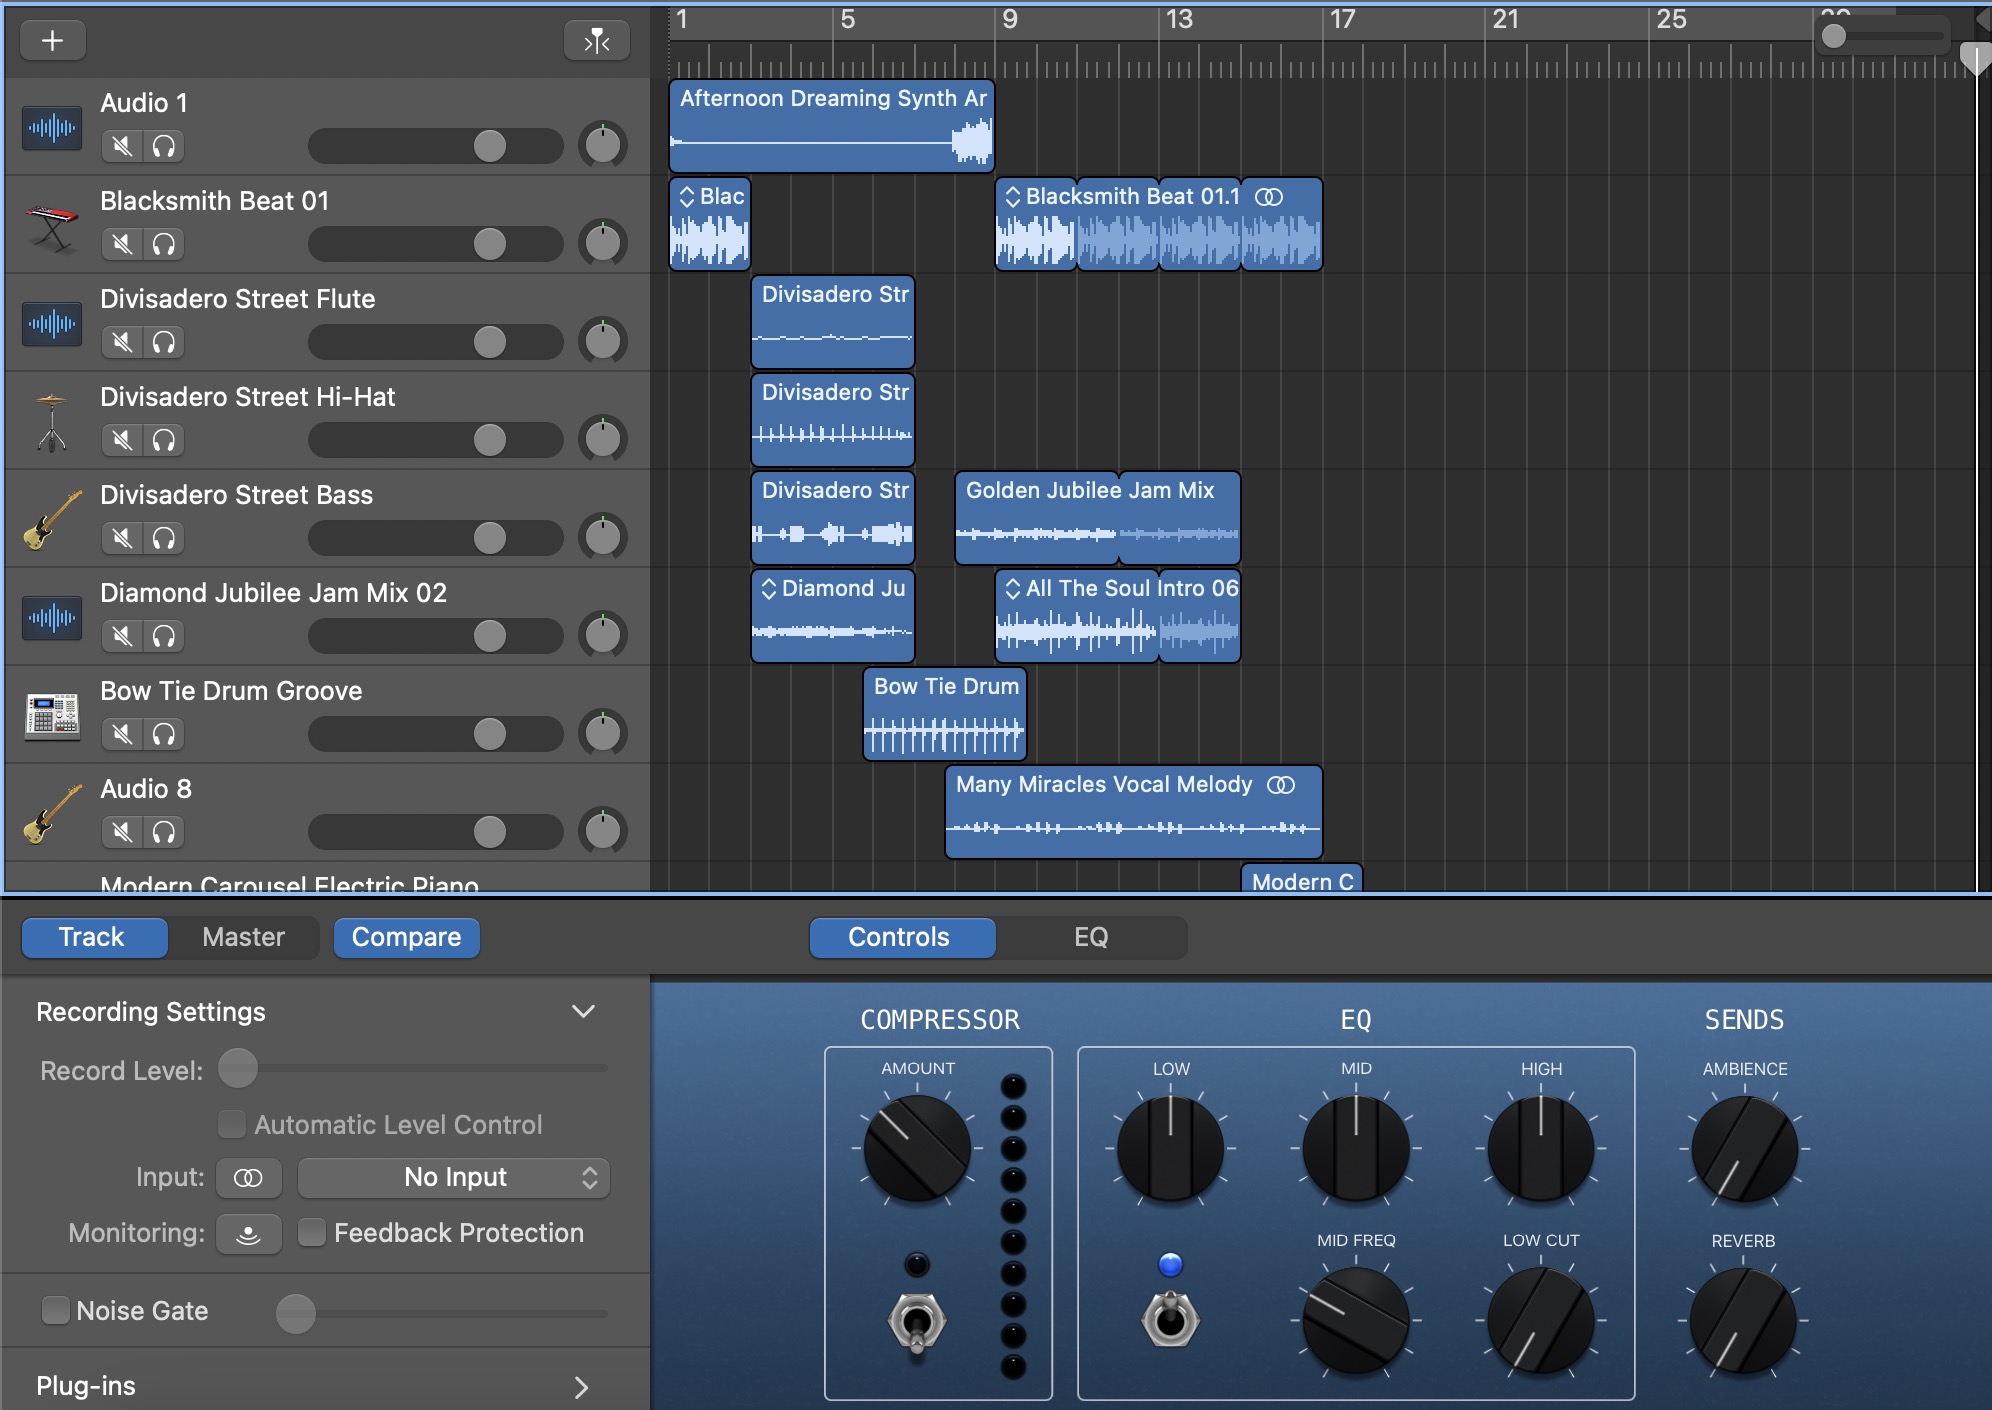
Task: Click the add track plus button
Action: (53, 40)
